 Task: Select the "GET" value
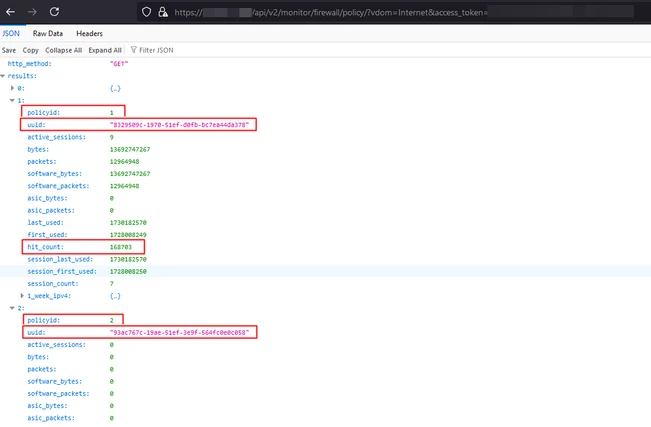[119, 64]
